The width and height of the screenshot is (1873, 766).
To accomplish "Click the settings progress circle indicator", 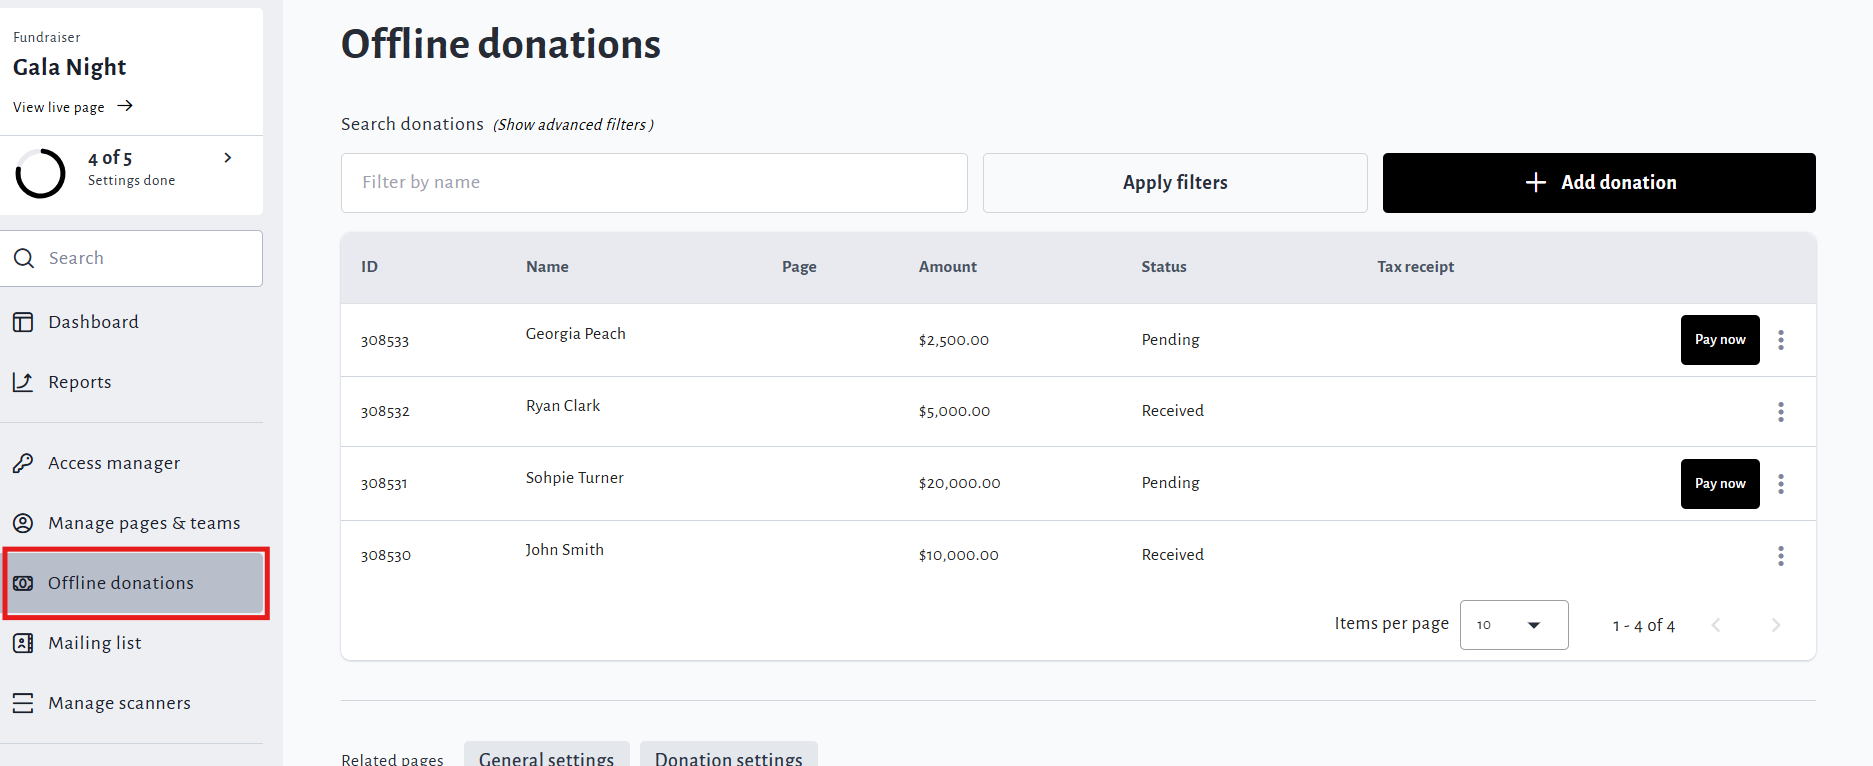I will [41, 173].
